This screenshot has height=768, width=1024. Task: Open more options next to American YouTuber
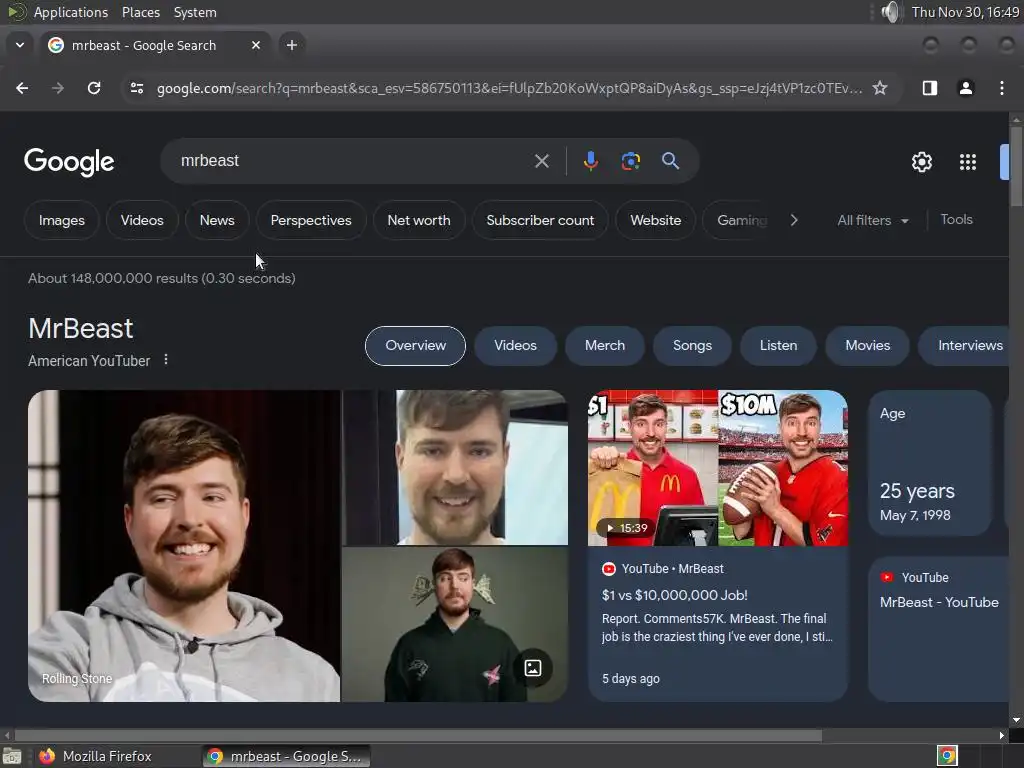(x=166, y=360)
